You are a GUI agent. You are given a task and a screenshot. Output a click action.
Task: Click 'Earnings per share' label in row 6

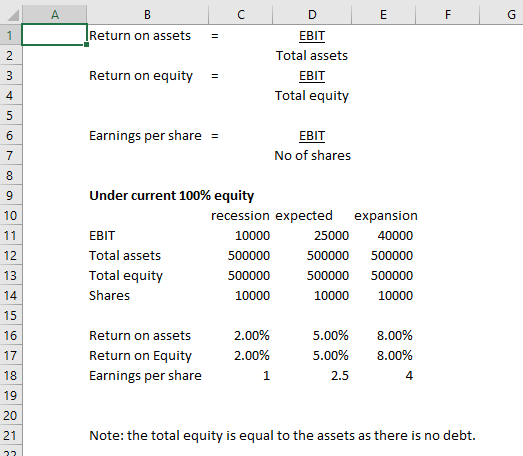(145, 136)
